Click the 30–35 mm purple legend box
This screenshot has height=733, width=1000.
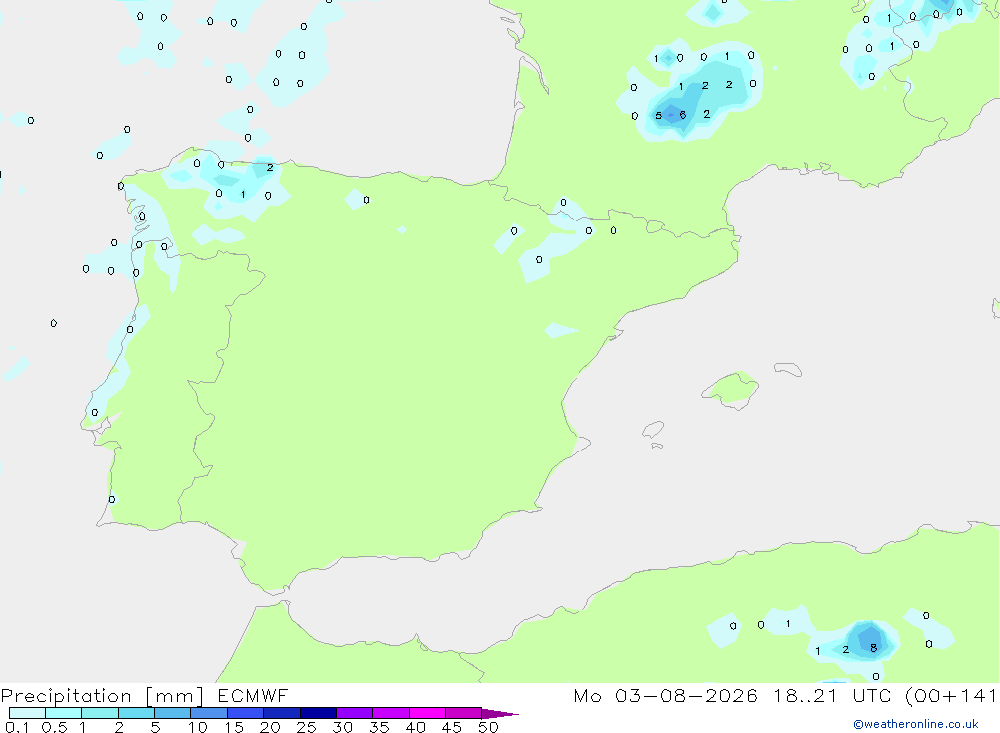(x=355, y=713)
